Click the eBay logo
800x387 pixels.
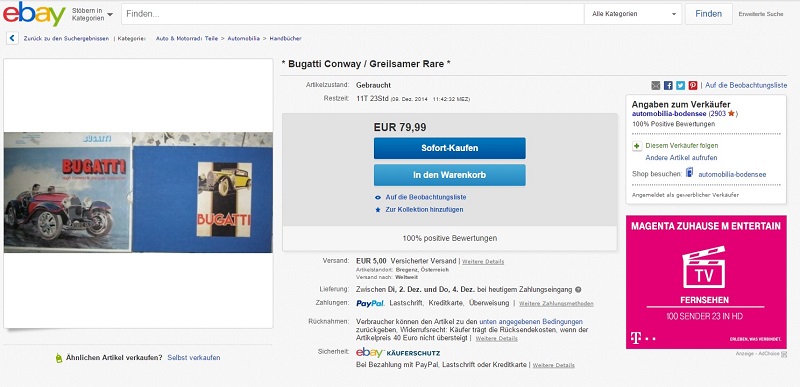tap(34, 14)
